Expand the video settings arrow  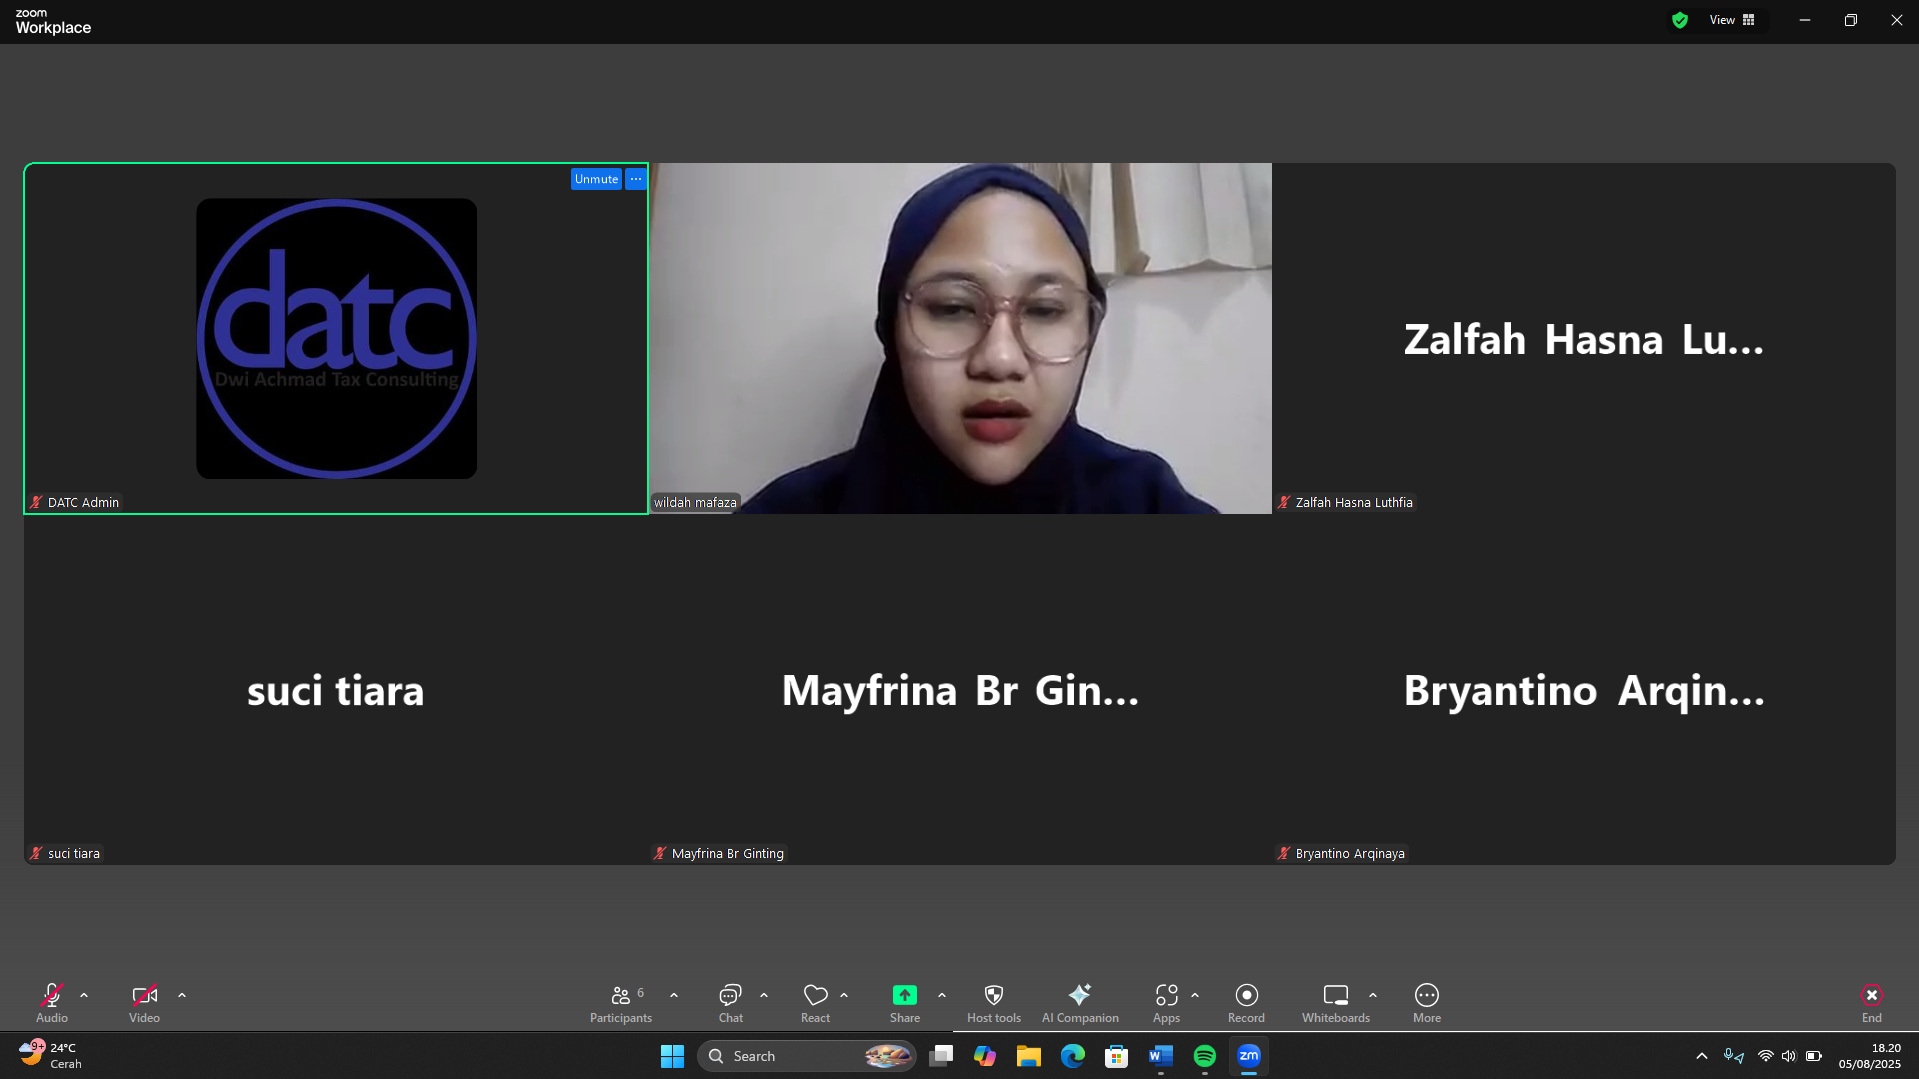[x=182, y=995]
